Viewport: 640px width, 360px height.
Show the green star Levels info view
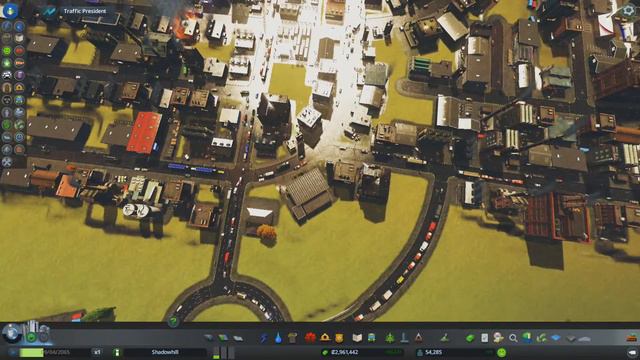(7, 63)
